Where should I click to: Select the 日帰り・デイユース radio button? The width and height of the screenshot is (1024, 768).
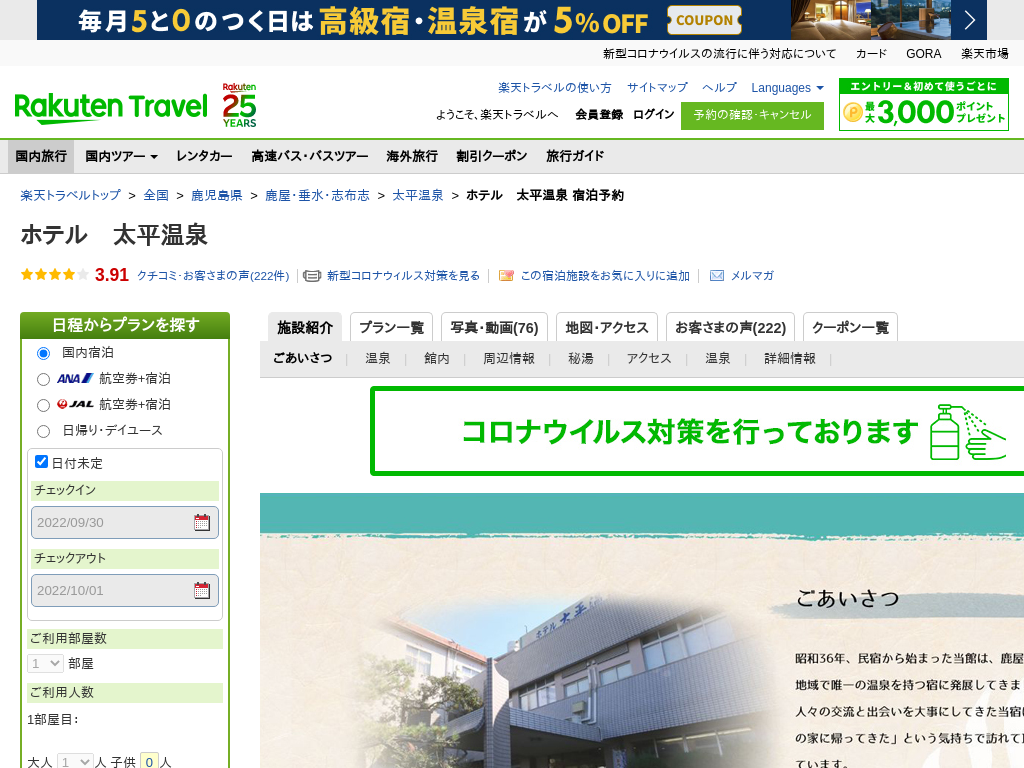click(x=44, y=432)
